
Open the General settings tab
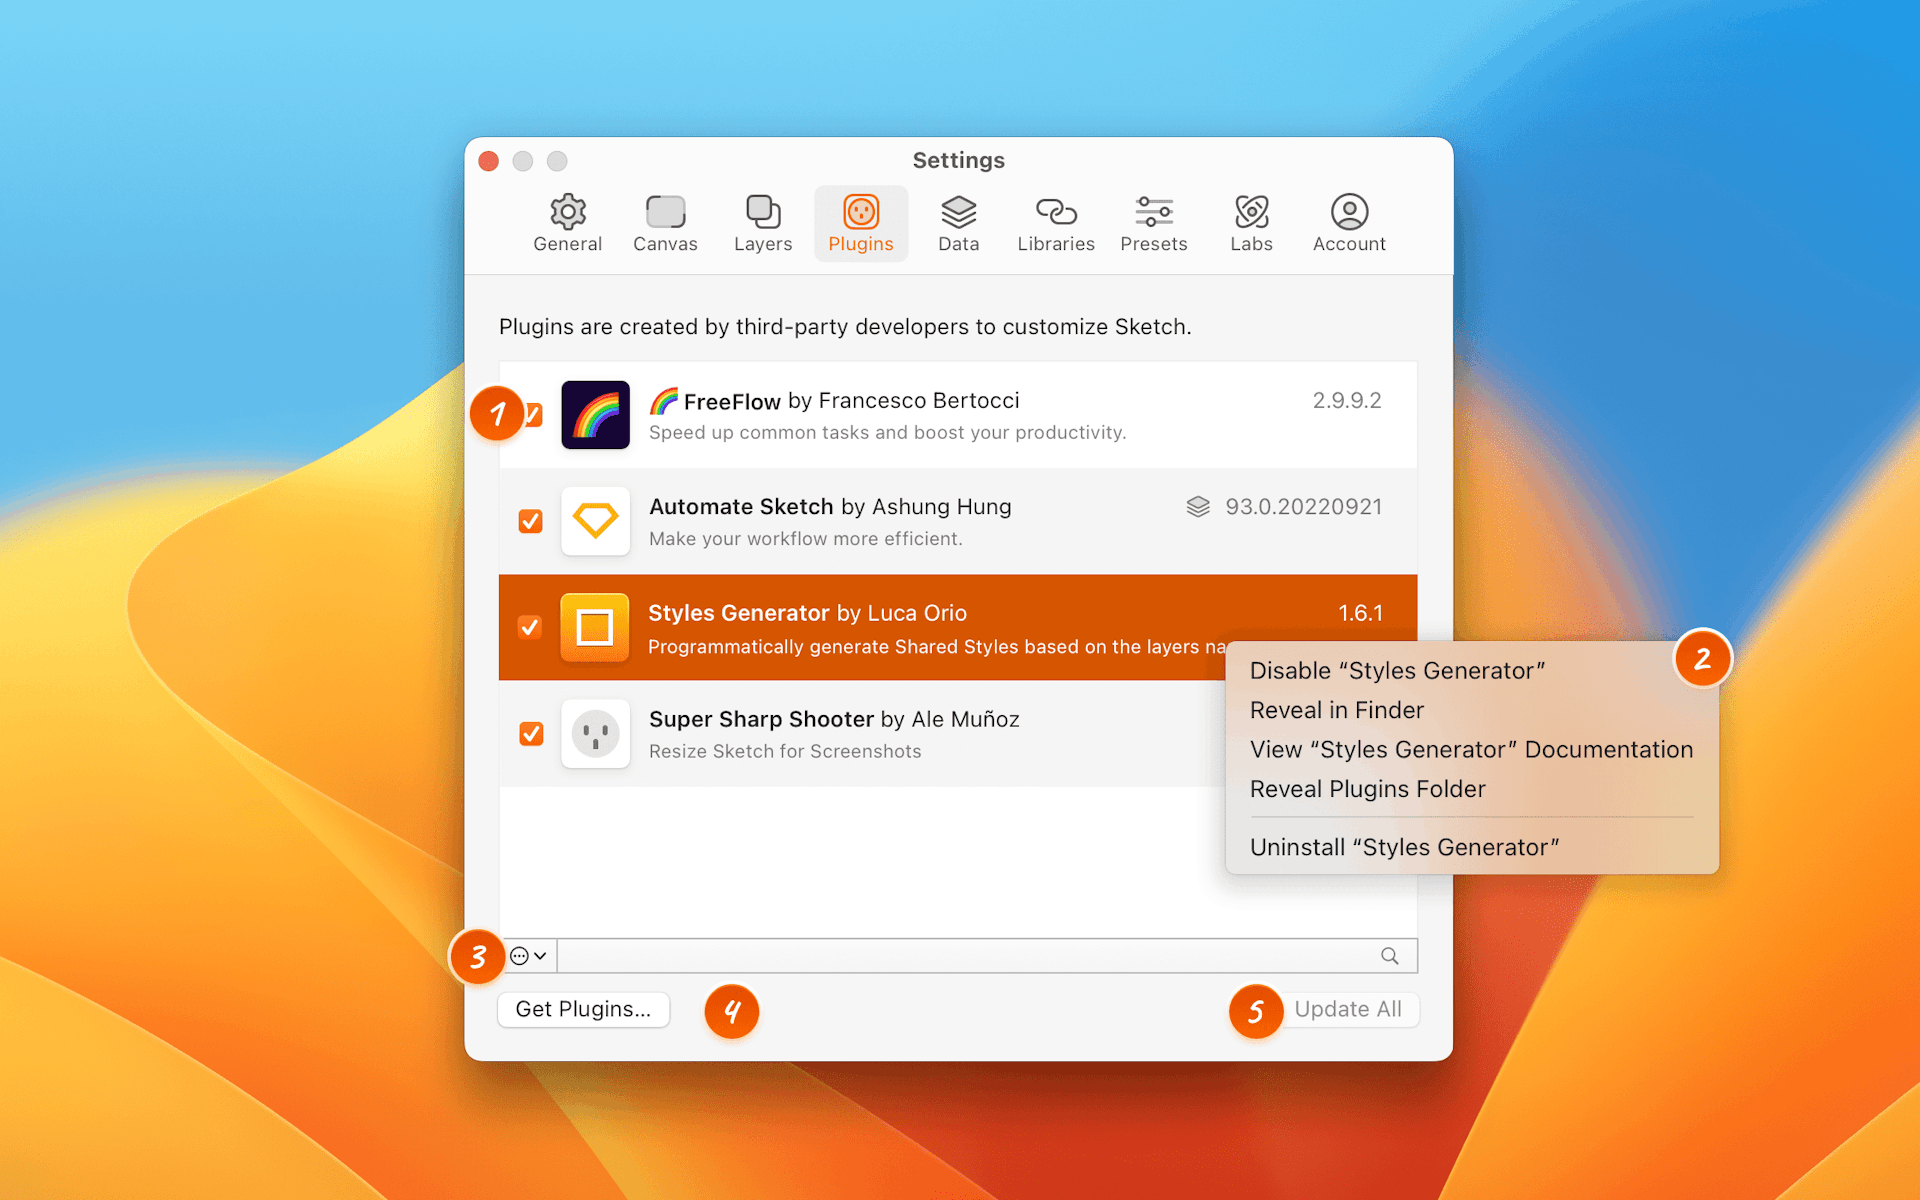click(x=567, y=223)
